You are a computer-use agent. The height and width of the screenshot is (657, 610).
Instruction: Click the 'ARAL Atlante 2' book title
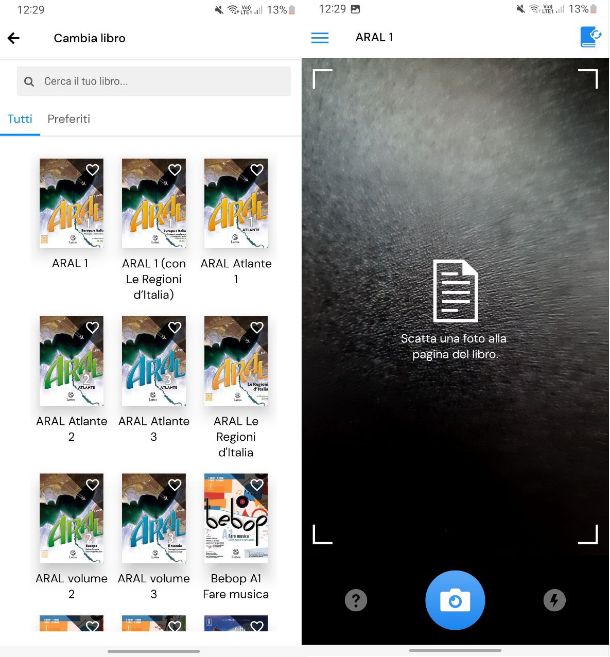click(72, 429)
